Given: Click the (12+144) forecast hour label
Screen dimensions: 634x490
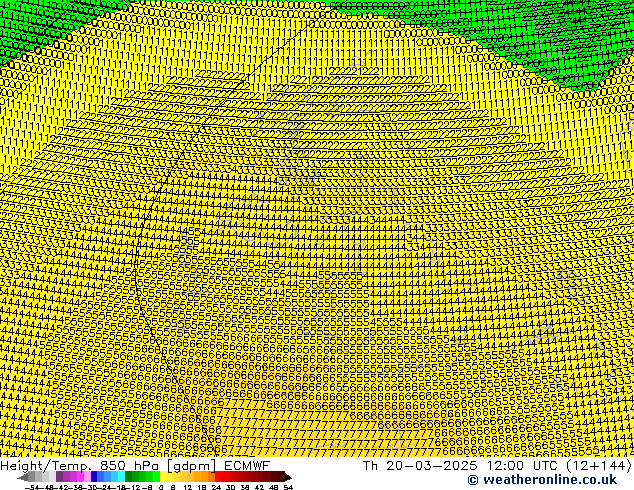Looking at the screenshot, I should pos(600,466).
